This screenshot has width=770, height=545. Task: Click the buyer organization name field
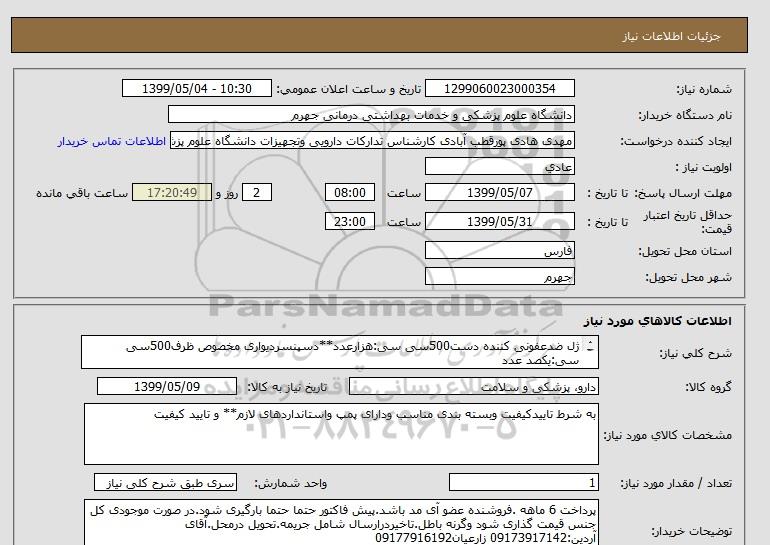point(371,114)
